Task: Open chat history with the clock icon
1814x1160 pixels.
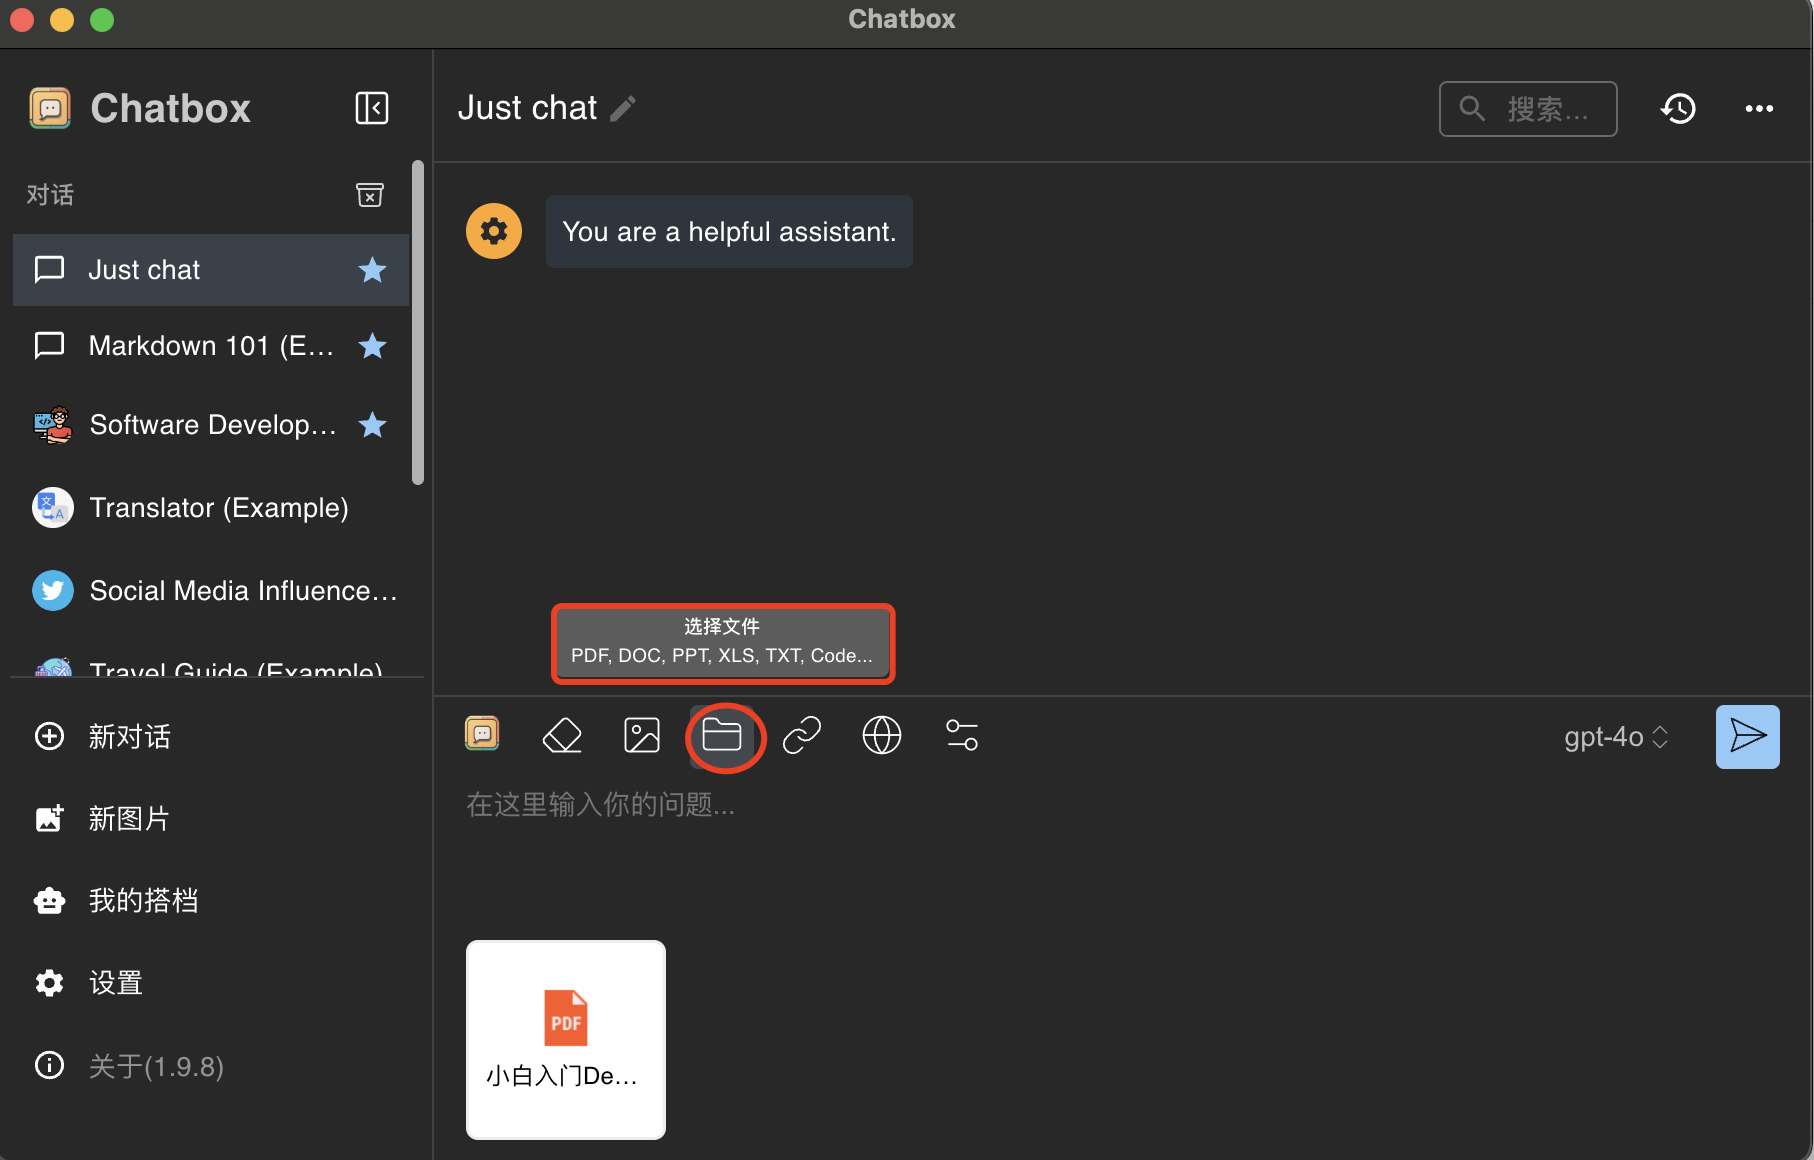Action: pyautogui.click(x=1679, y=108)
